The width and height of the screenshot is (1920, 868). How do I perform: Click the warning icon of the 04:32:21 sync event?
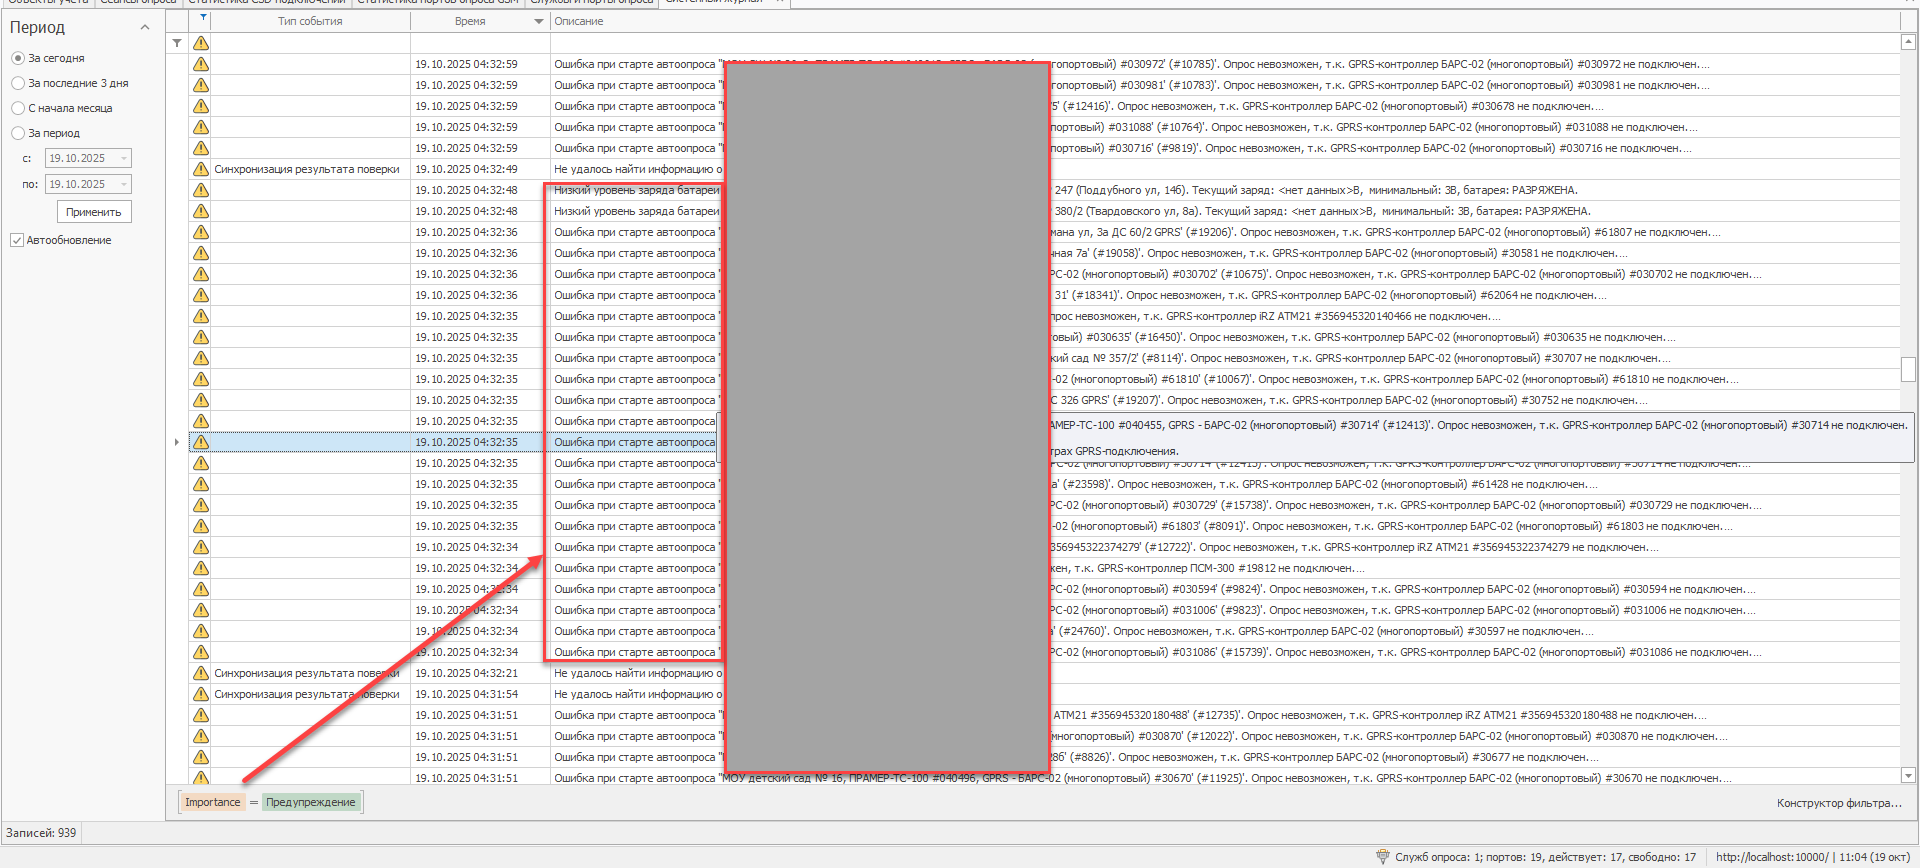pyautogui.click(x=201, y=673)
